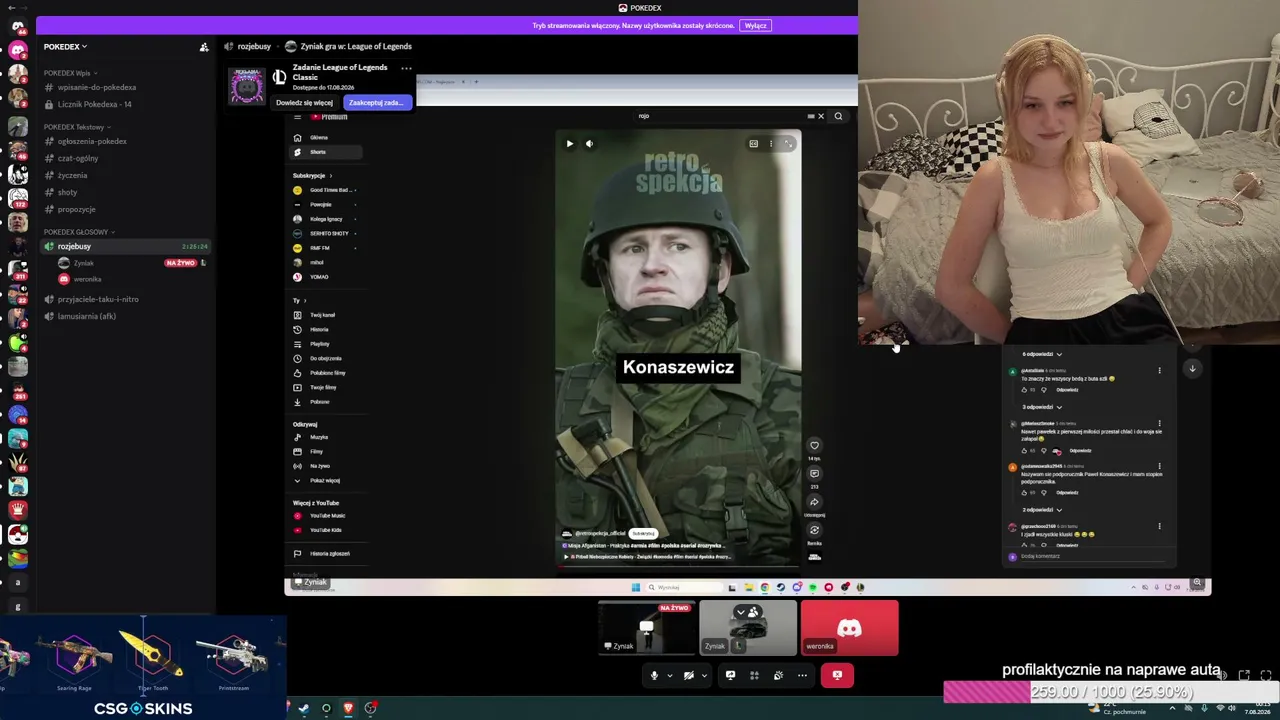This screenshot has width=1280, height=720.
Task: Open the comments icon on the Short
Action: [814, 474]
